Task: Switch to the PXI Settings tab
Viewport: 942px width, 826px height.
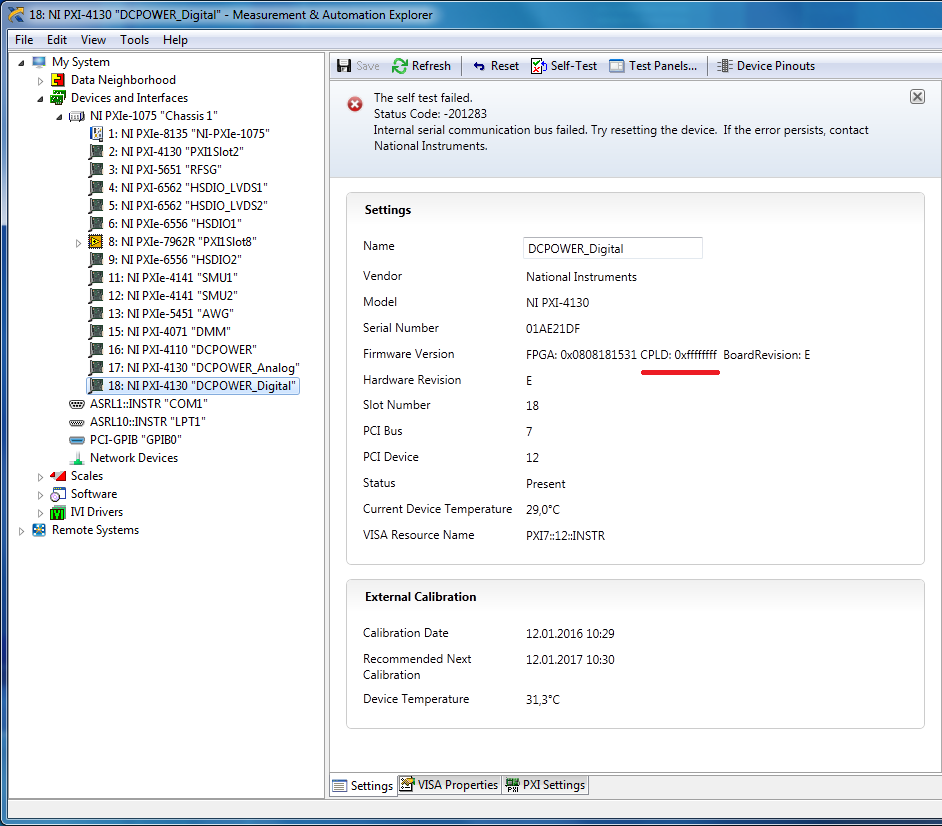Action: coord(545,785)
